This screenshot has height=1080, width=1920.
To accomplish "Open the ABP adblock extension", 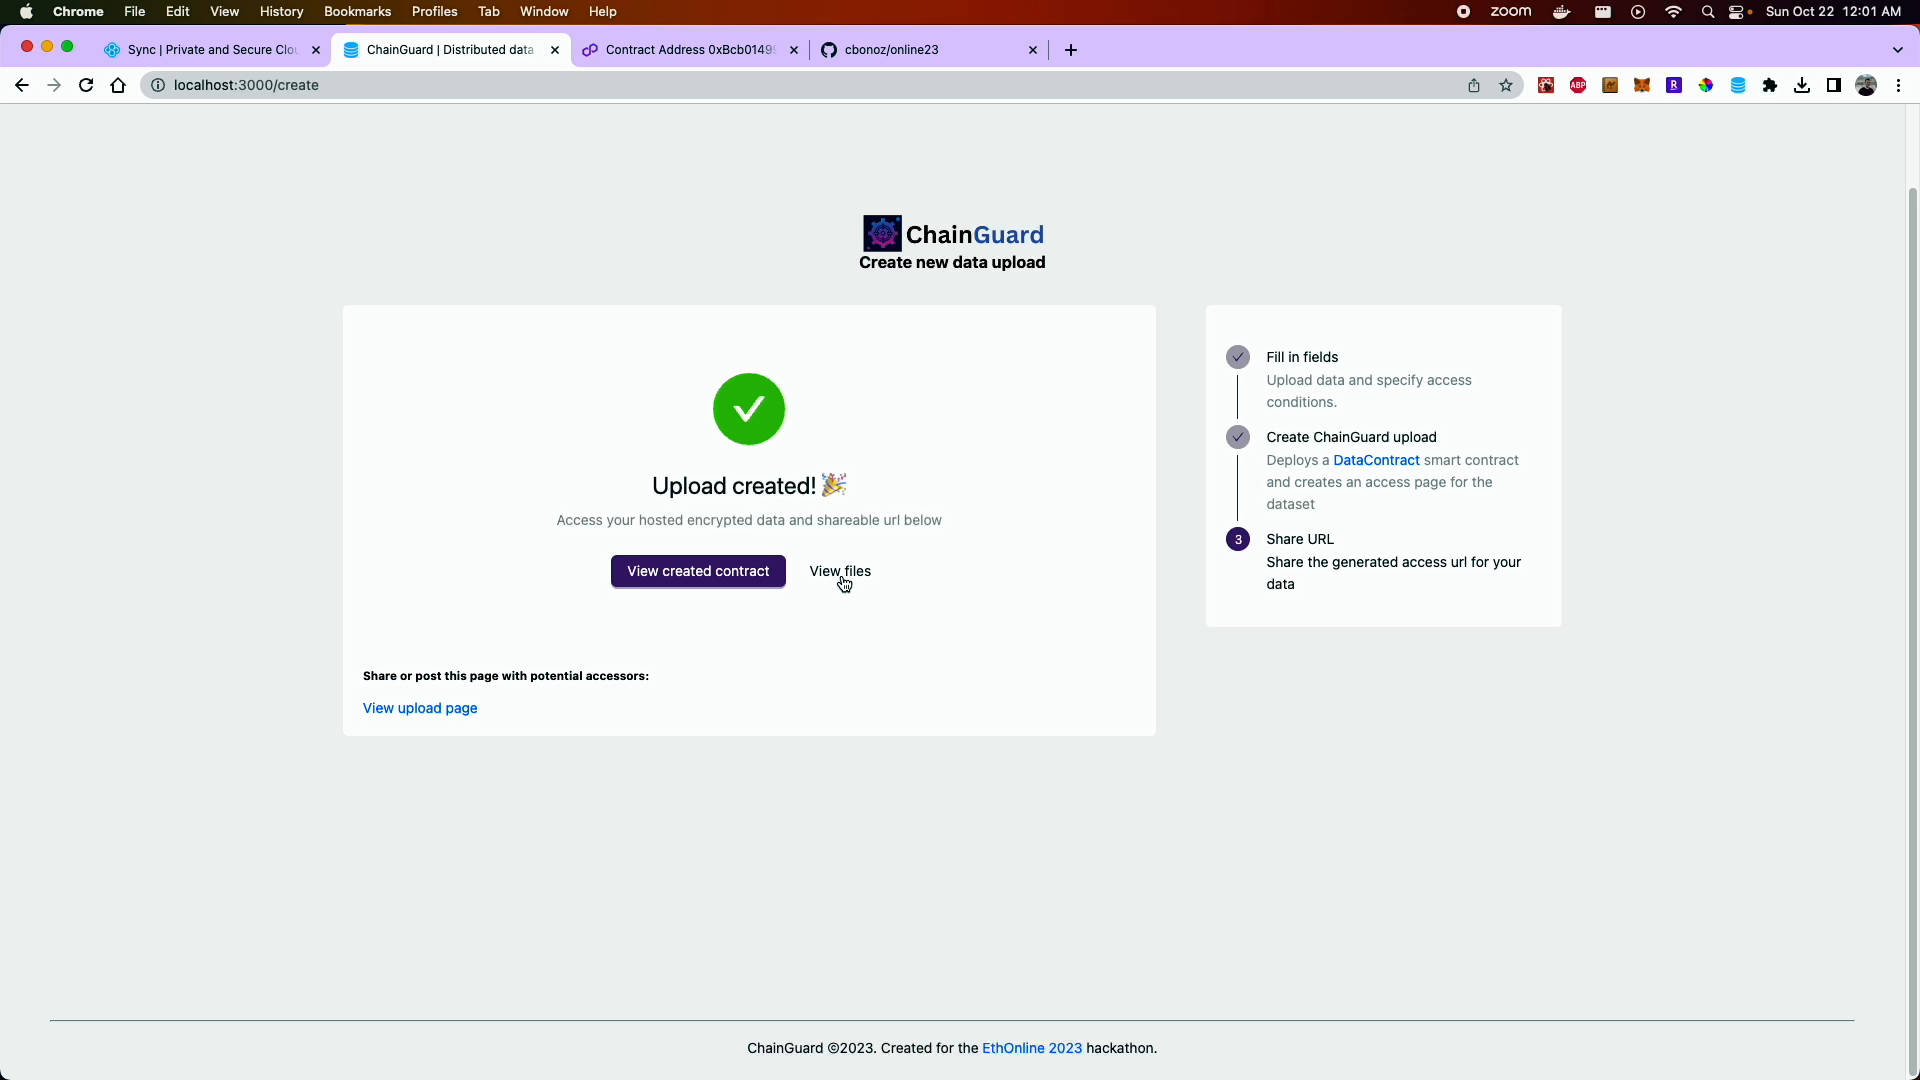I will 1578,85.
